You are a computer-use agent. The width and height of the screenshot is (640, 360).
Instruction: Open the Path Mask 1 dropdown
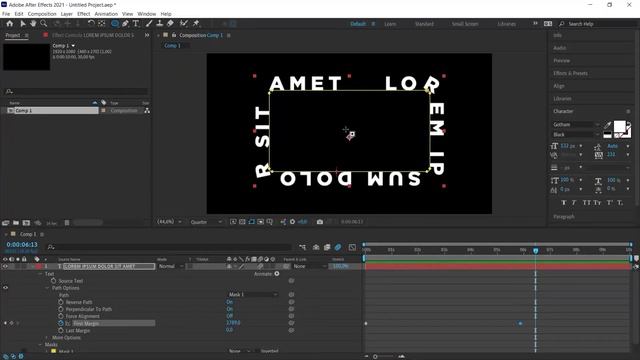253,295
